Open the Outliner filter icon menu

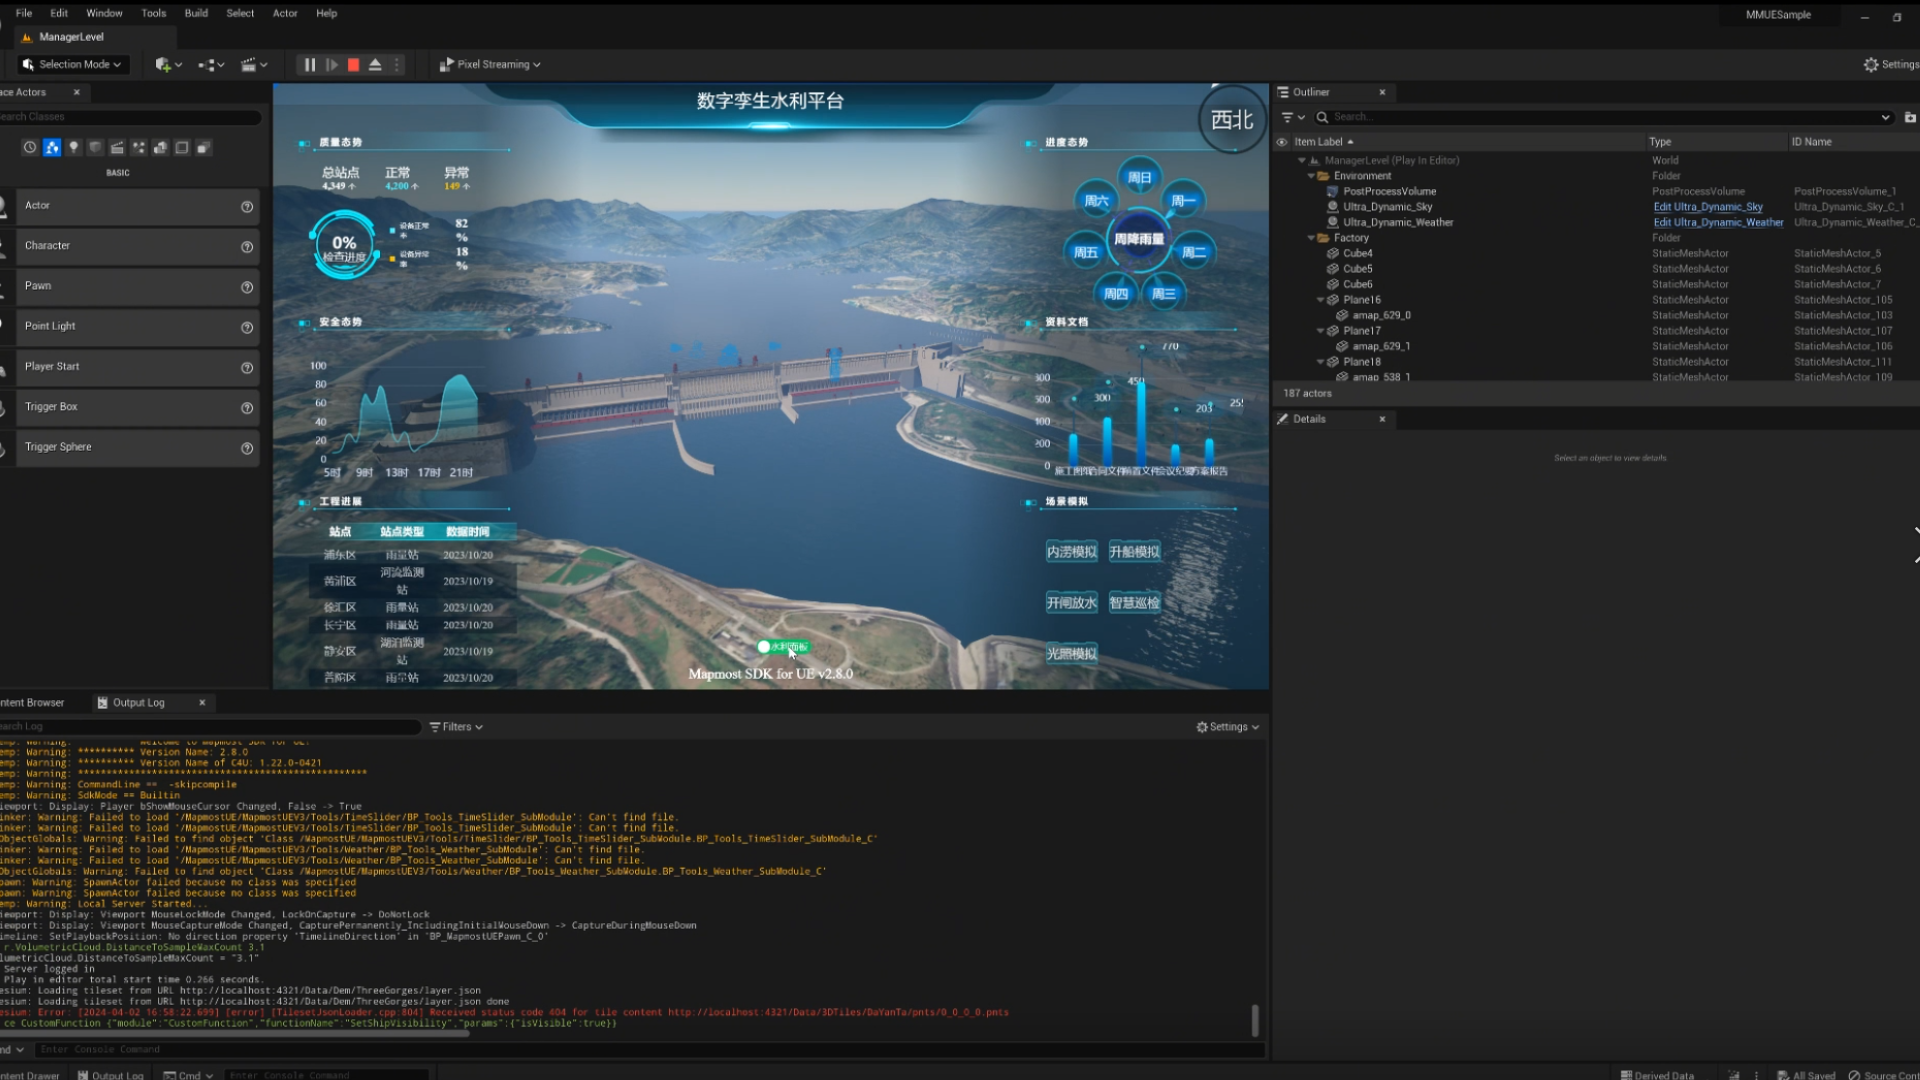[1293, 117]
